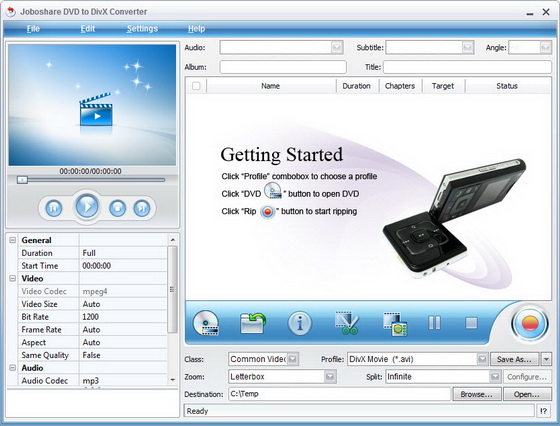Open the Settings menu

[142, 29]
